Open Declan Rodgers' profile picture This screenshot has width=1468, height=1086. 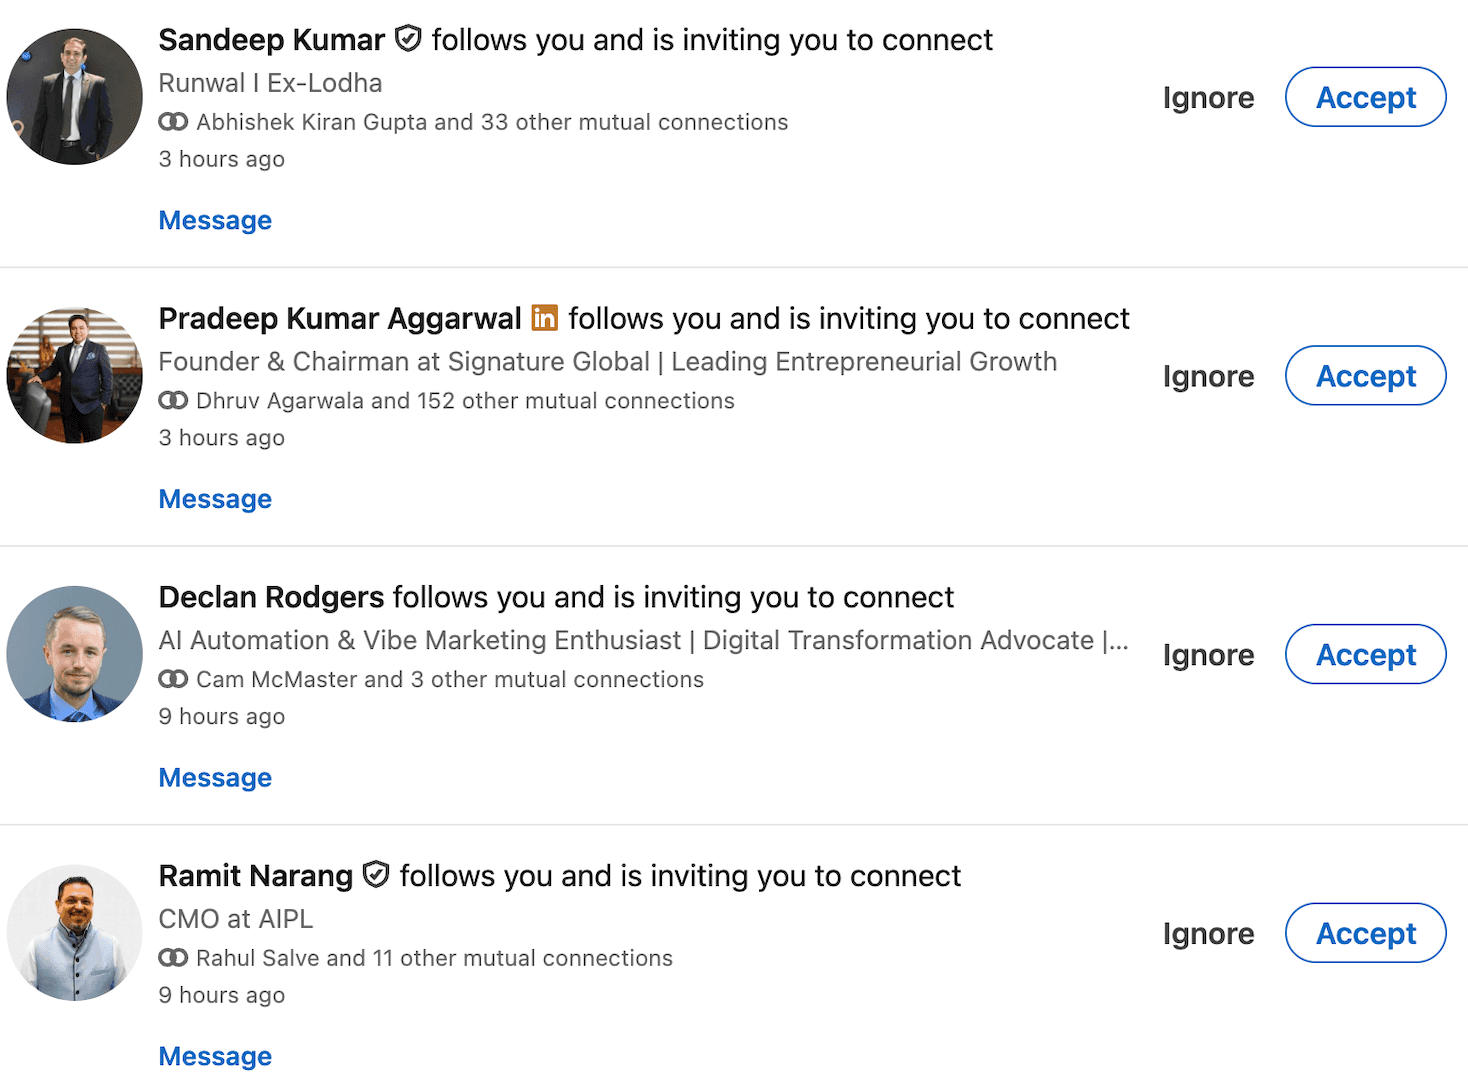pyautogui.click(x=74, y=654)
